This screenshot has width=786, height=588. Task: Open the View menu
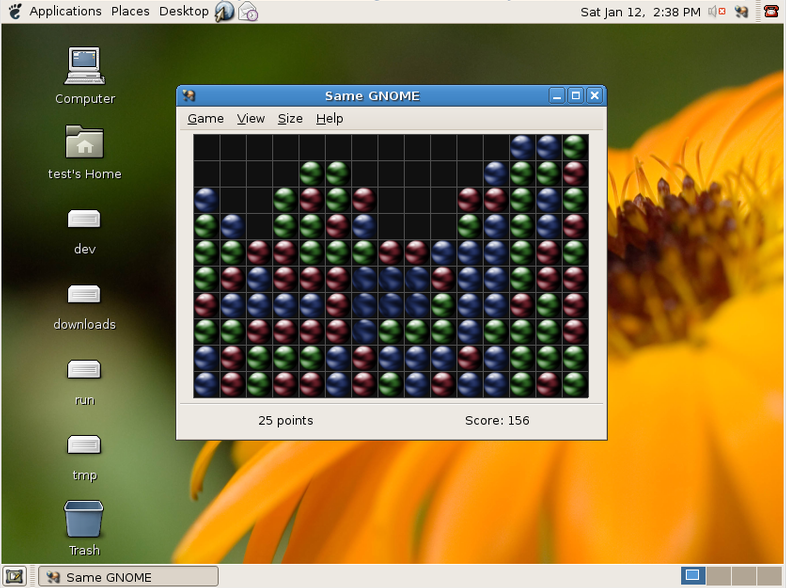pos(251,119)
